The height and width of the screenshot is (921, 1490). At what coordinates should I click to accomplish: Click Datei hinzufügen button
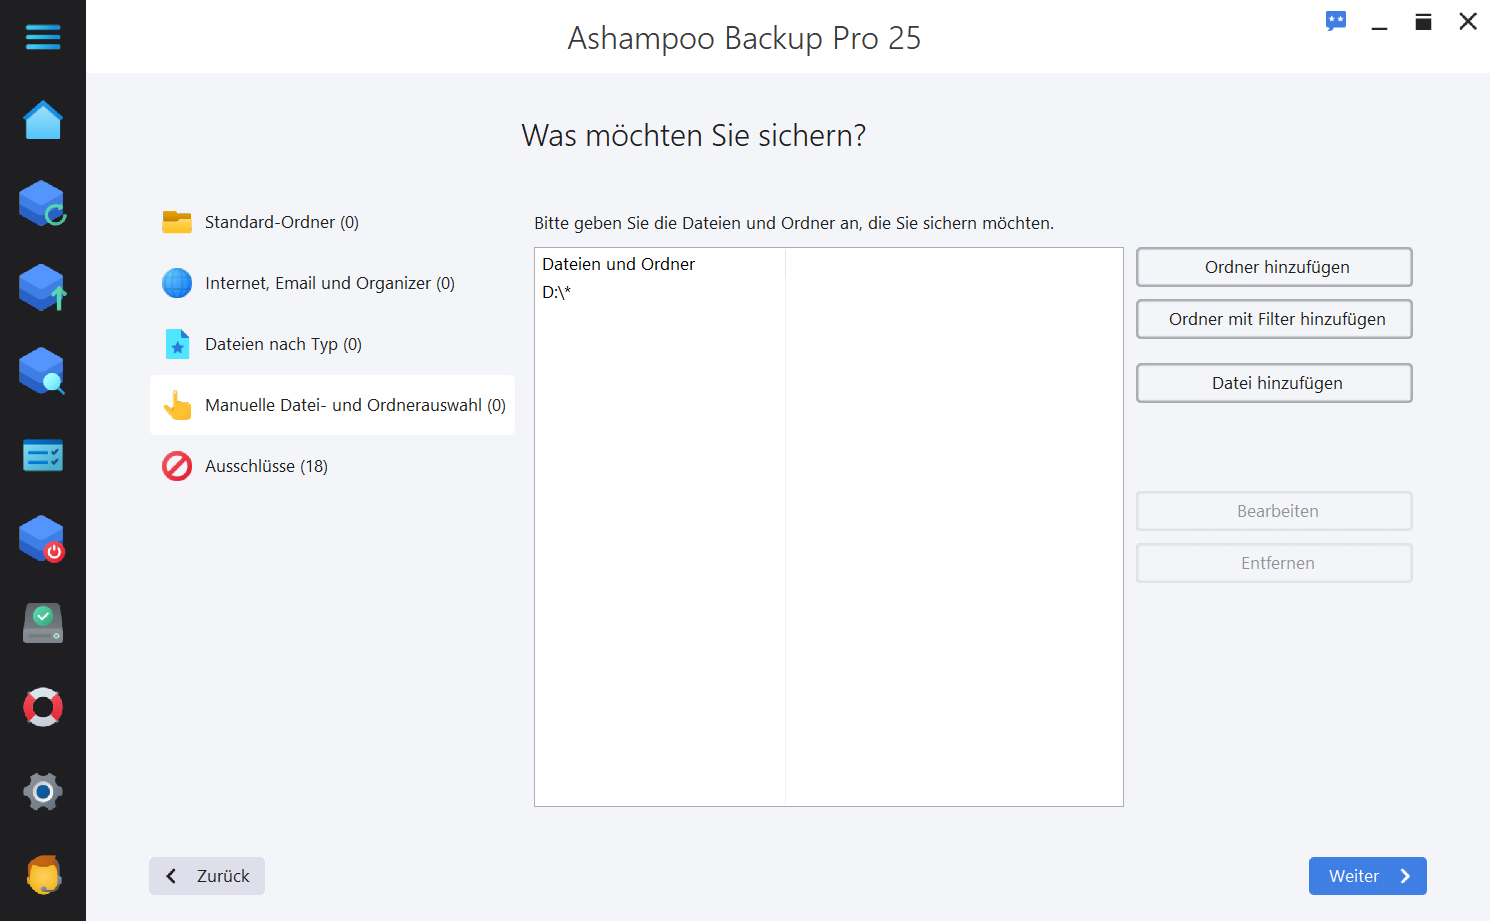[x=1274, y=383]
